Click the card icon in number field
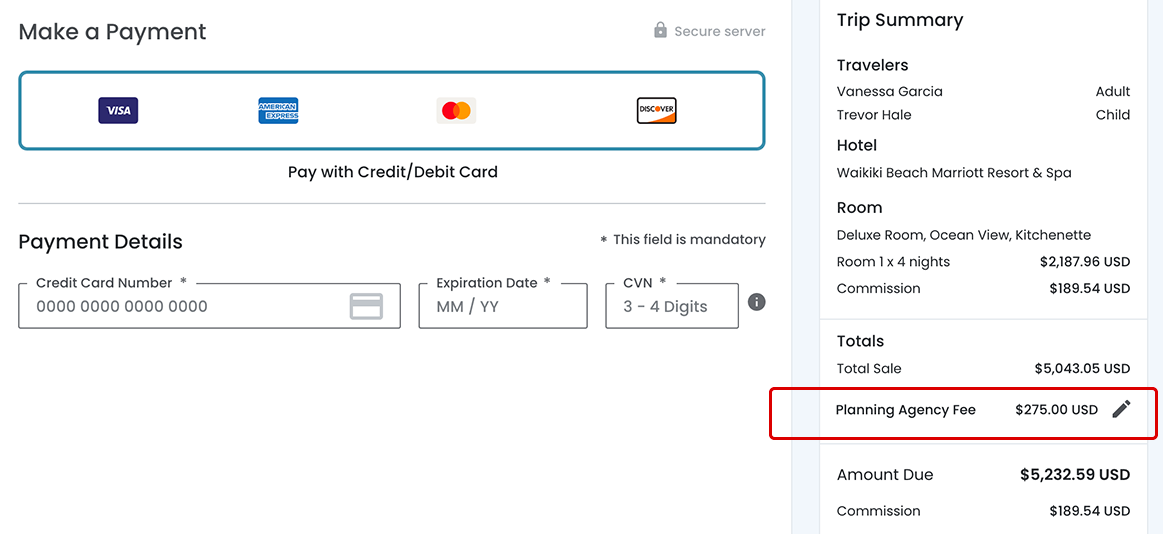1163x534 pixels. click(x=366, y=306)
